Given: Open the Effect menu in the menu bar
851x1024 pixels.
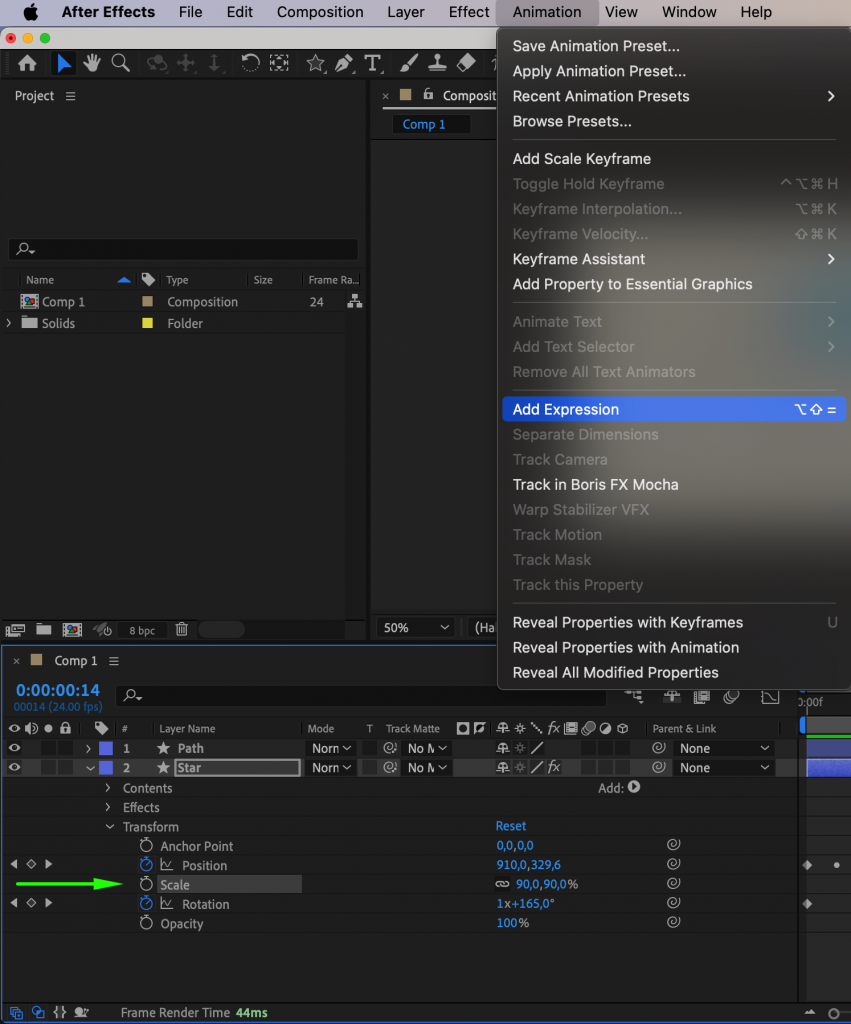Looking at the screenshot, I should coord(467,12).
